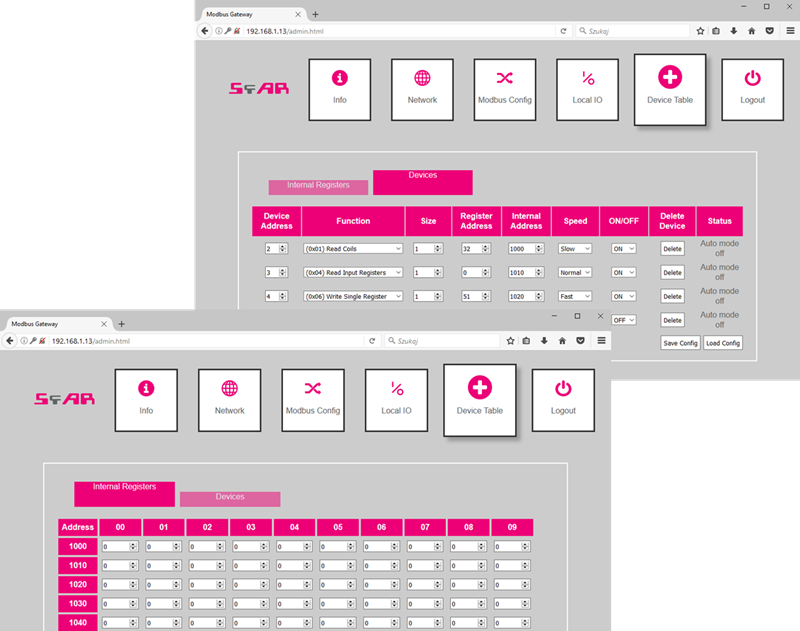Open the hamburger menu in the upper browser window

point(788,31)
